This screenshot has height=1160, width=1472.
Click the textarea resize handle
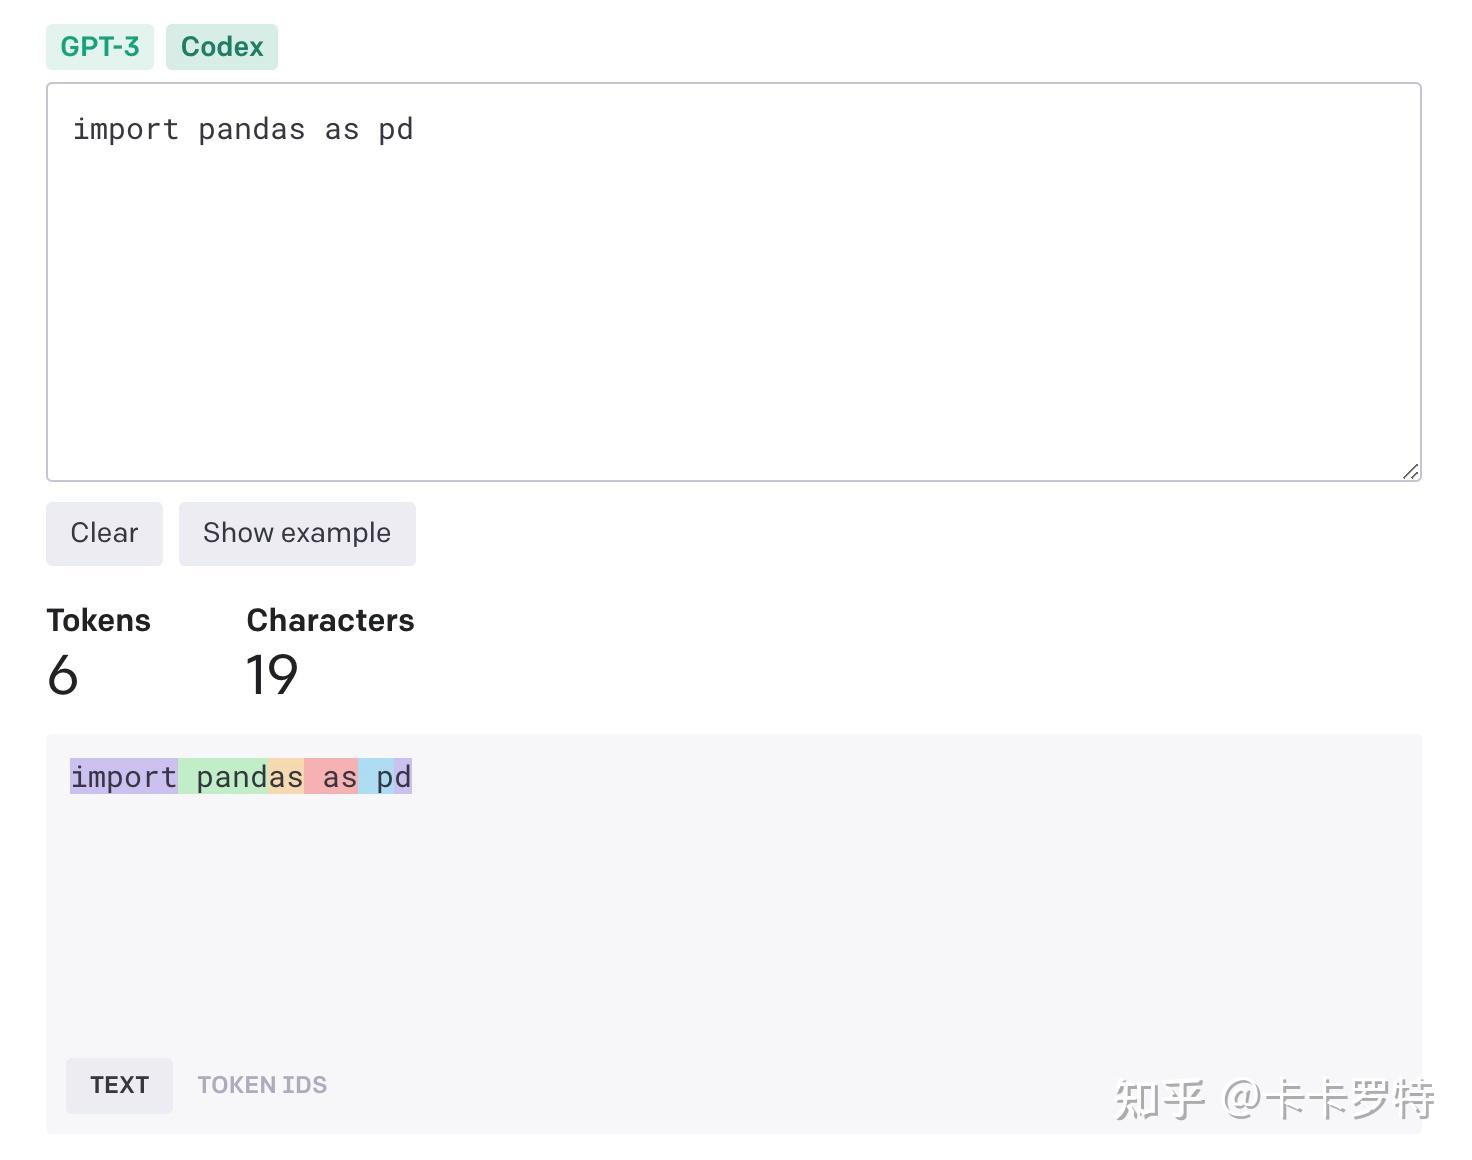(x=1410, y=471)
